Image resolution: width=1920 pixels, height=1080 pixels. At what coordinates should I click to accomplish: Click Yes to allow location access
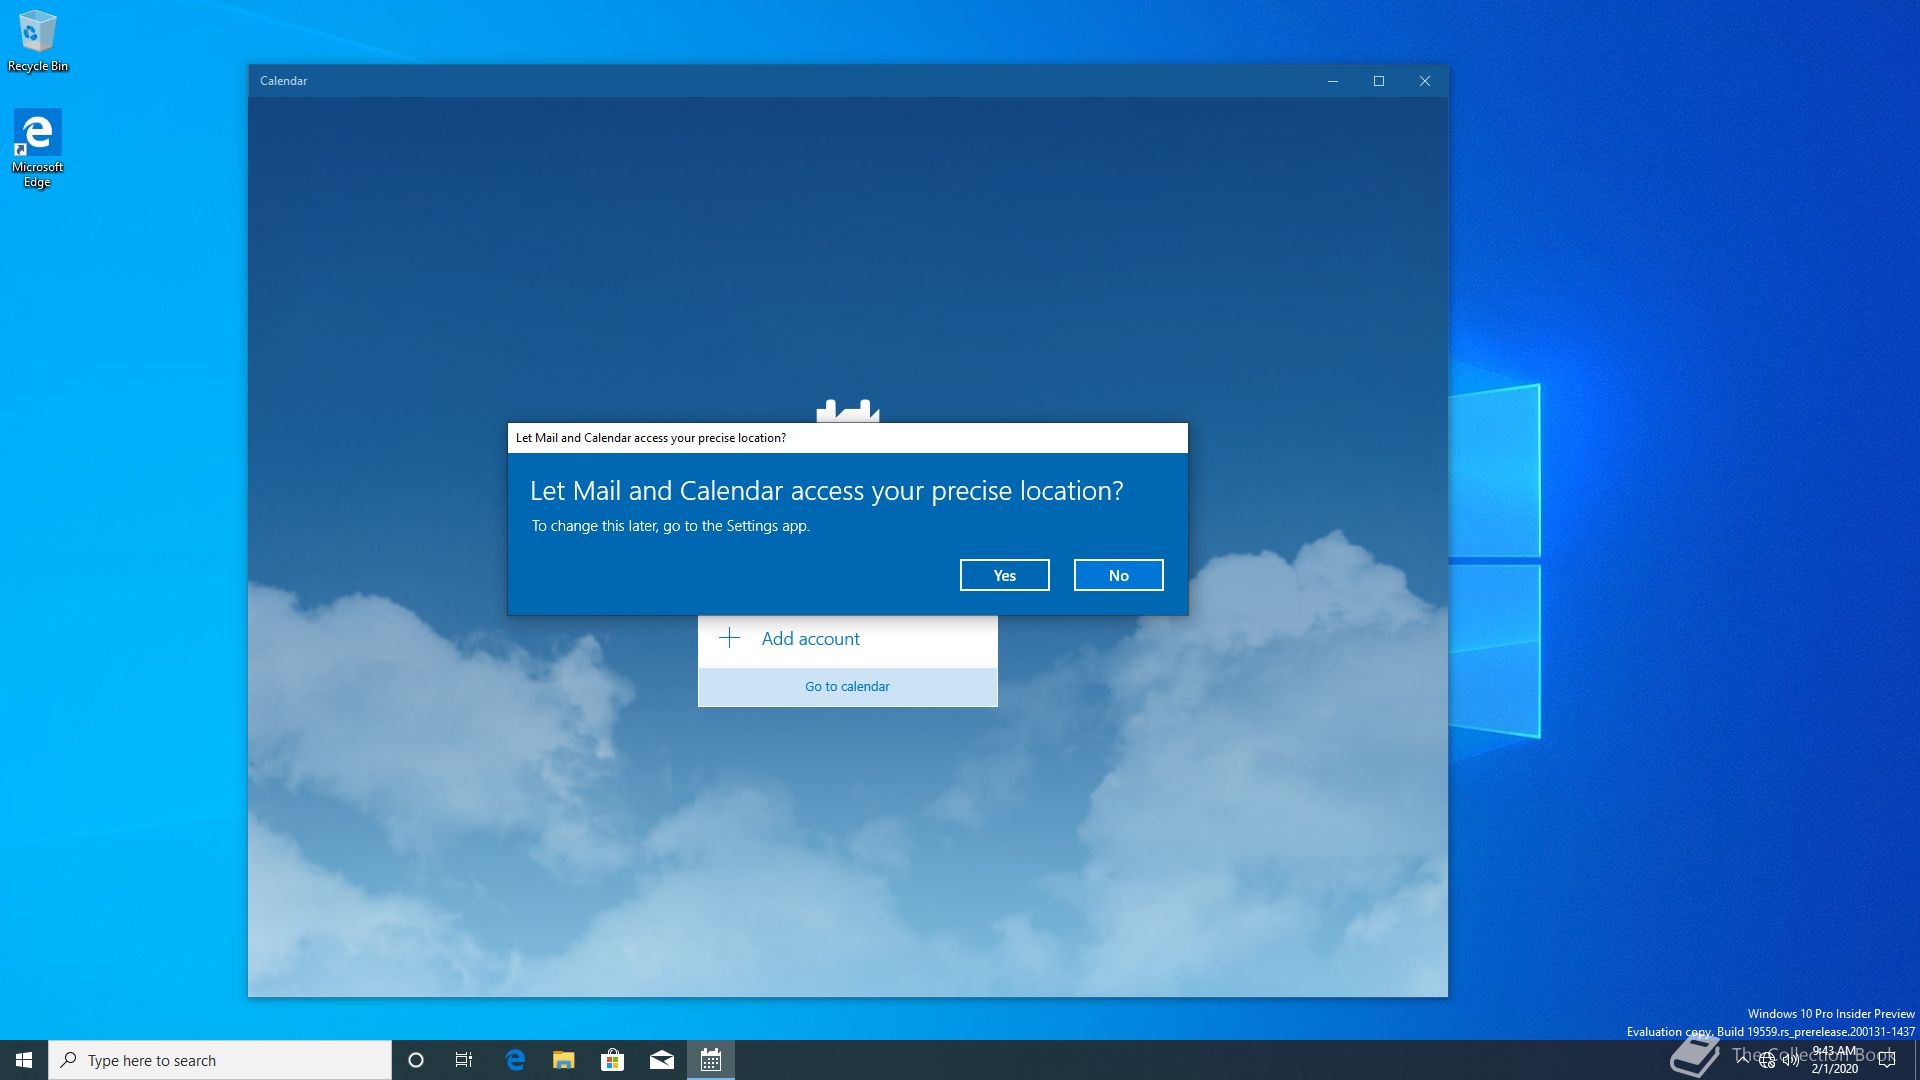[x=1004, y=575]
